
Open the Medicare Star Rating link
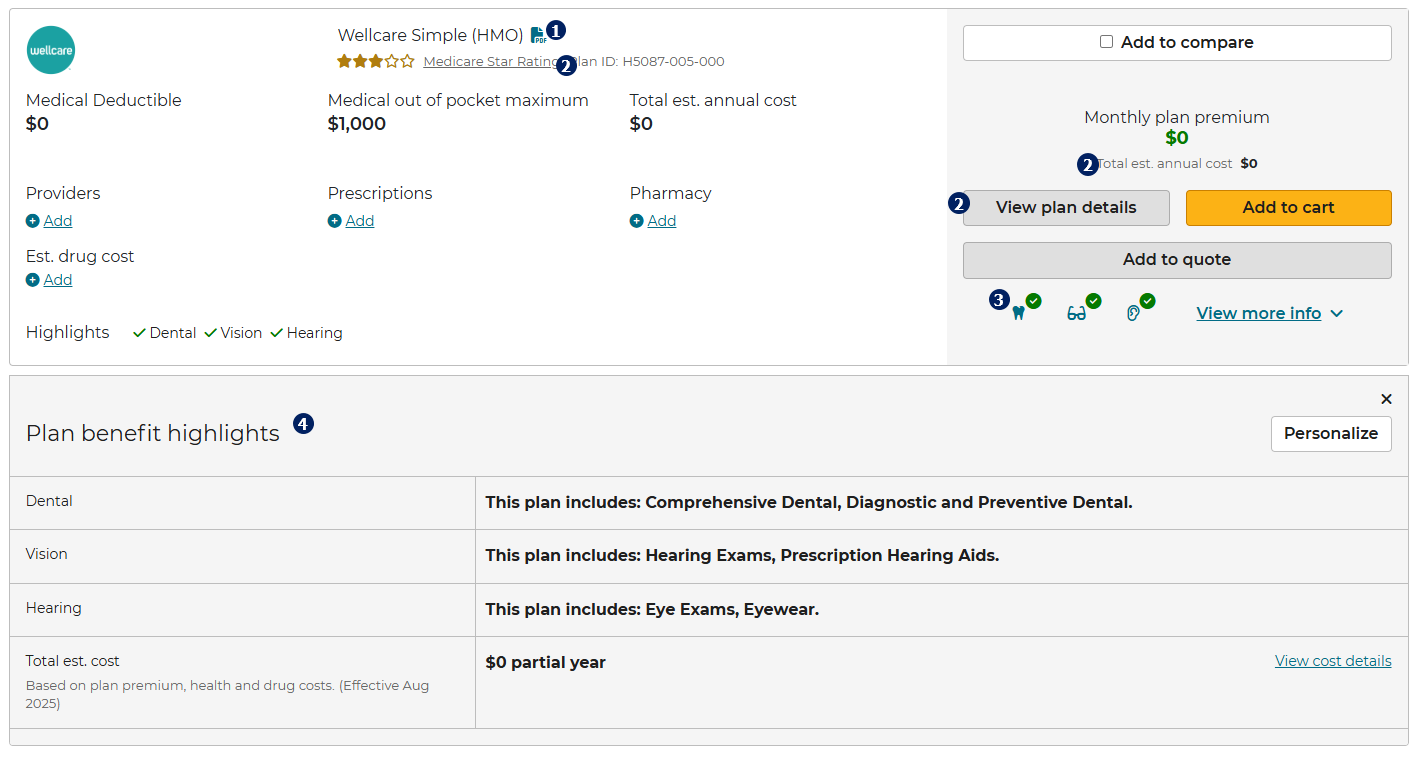(x=488, y=62)
